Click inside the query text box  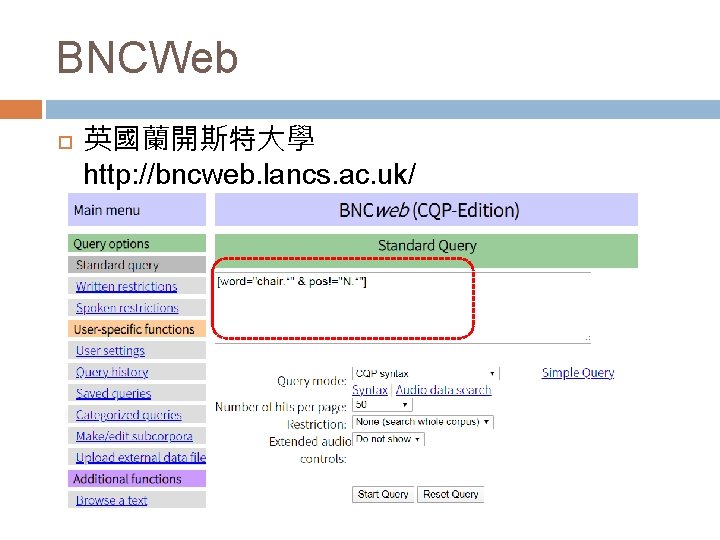point(403,308)
